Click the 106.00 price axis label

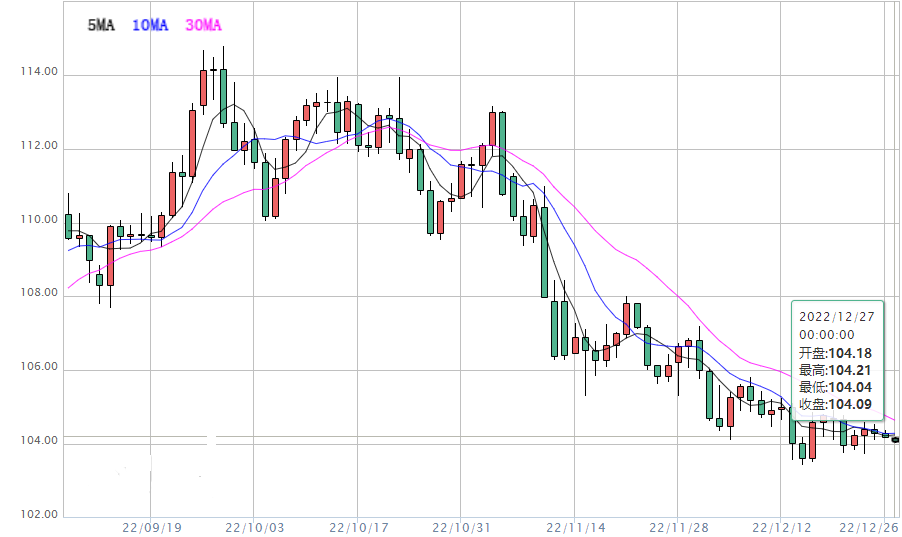point(39,367)
